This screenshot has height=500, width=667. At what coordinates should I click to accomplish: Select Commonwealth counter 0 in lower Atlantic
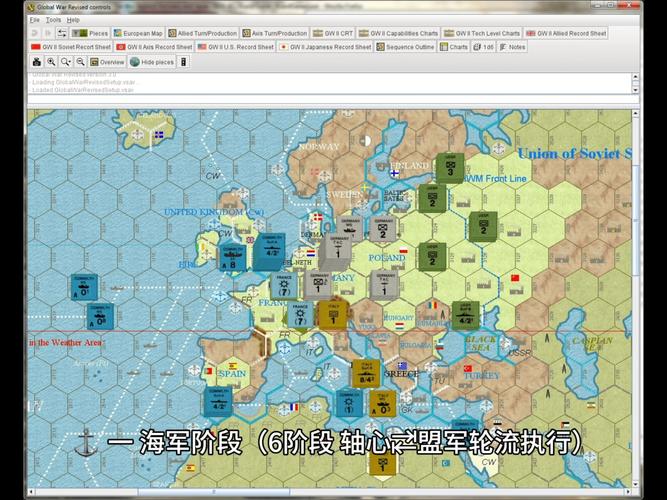point(100,316)
